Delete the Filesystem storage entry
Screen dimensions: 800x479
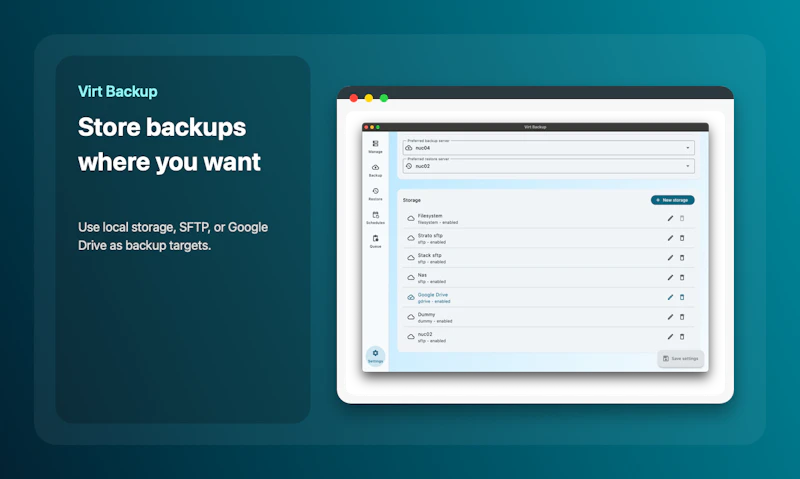[x=682, y=218]
